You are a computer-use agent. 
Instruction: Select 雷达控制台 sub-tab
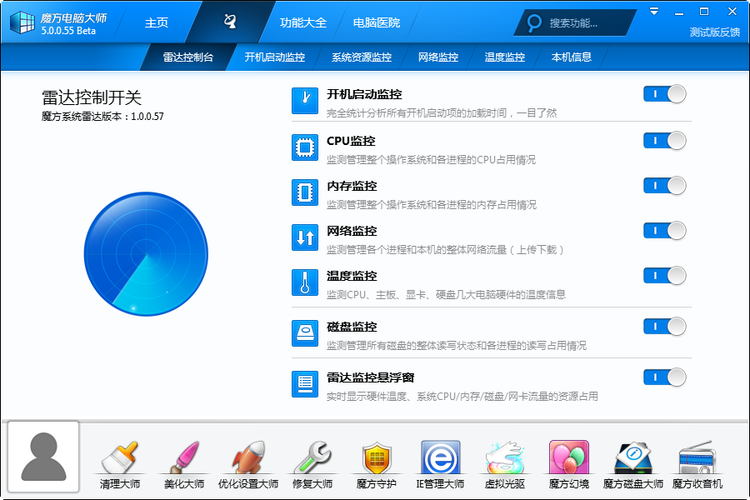pyautogui.click(x=188, y=57)
